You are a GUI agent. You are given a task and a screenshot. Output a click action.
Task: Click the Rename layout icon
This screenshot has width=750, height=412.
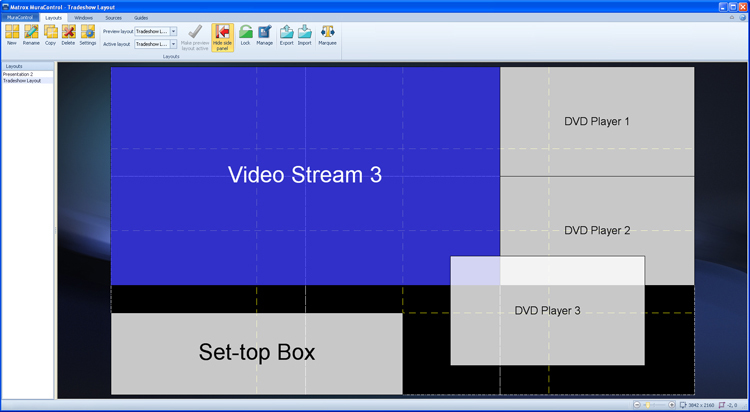31,36
